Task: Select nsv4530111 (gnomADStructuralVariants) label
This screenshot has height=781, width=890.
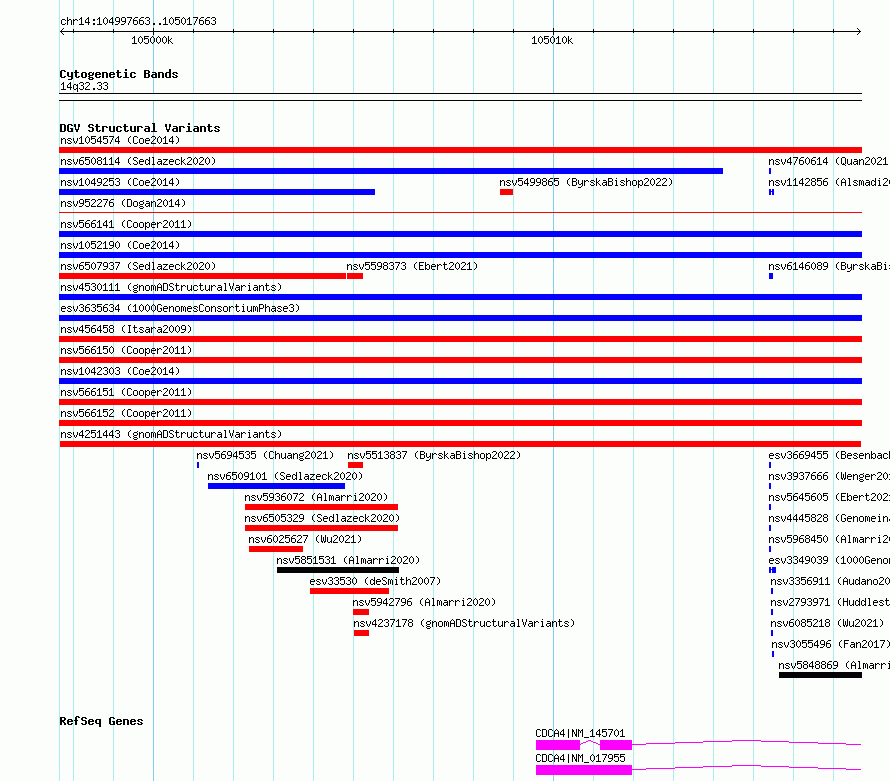Action: [171, 287]
